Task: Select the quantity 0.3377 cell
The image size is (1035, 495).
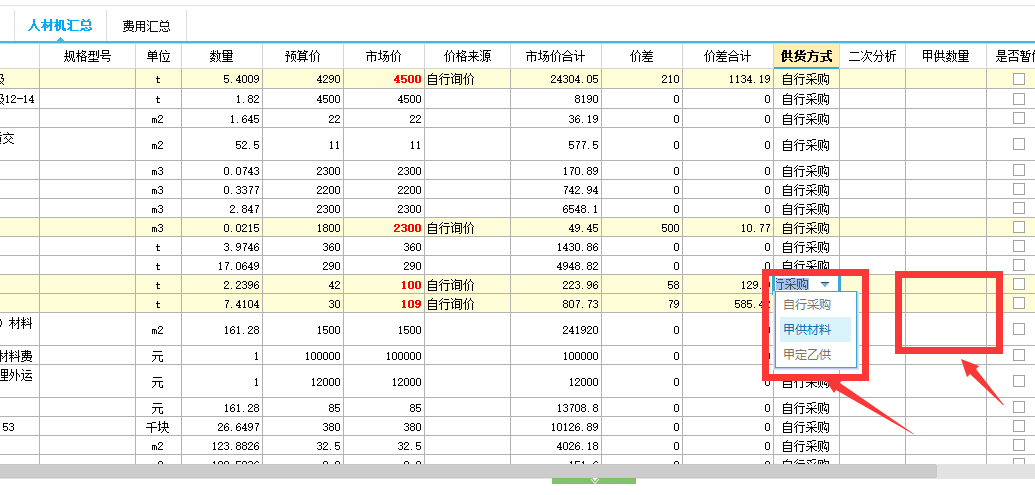Action: tap(222, 190)
